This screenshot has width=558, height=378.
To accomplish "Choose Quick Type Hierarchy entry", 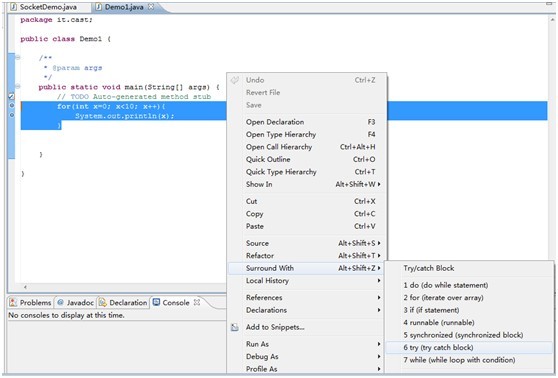I will point(307,172).
